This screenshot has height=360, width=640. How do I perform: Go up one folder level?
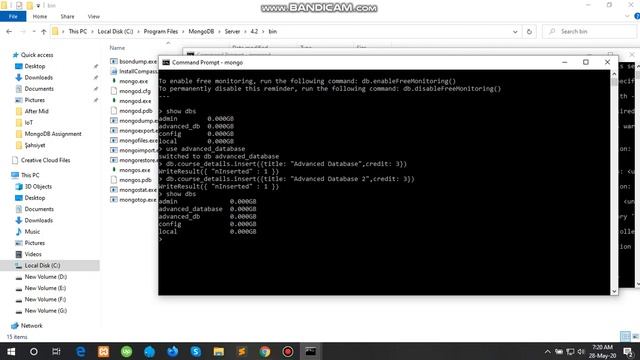click(x=43, y=31)
